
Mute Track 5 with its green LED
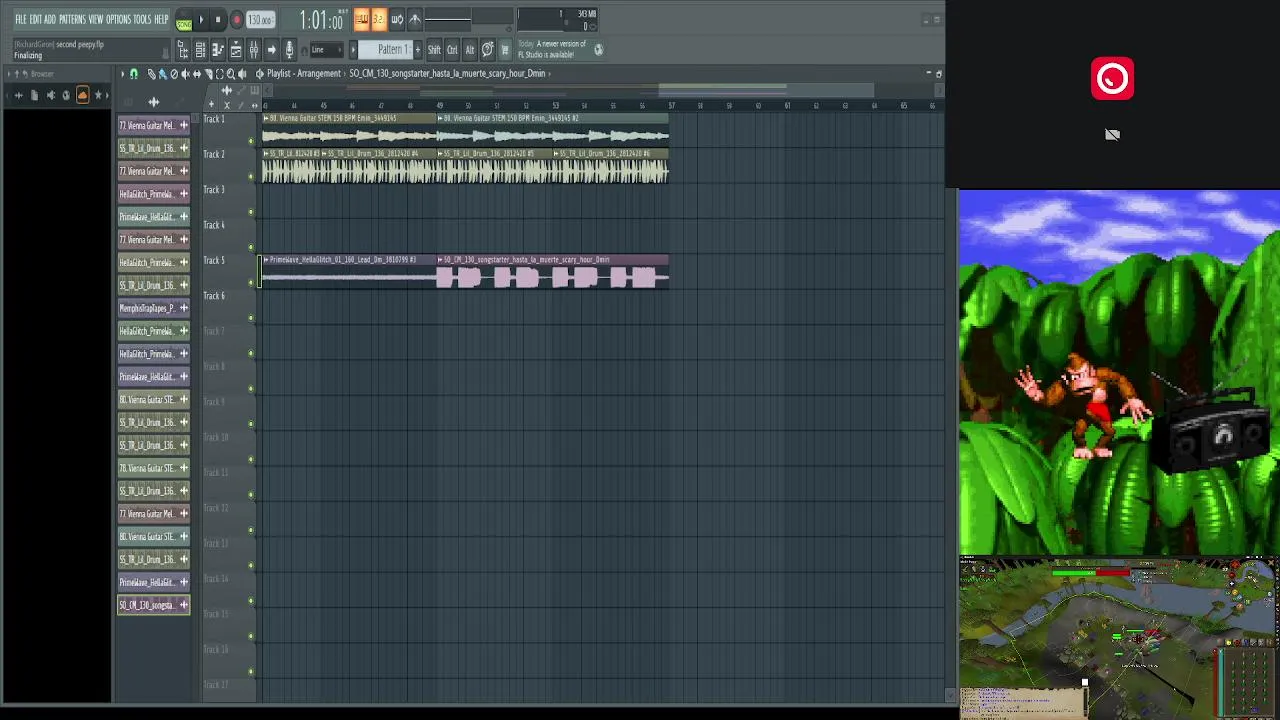point(251,283)
